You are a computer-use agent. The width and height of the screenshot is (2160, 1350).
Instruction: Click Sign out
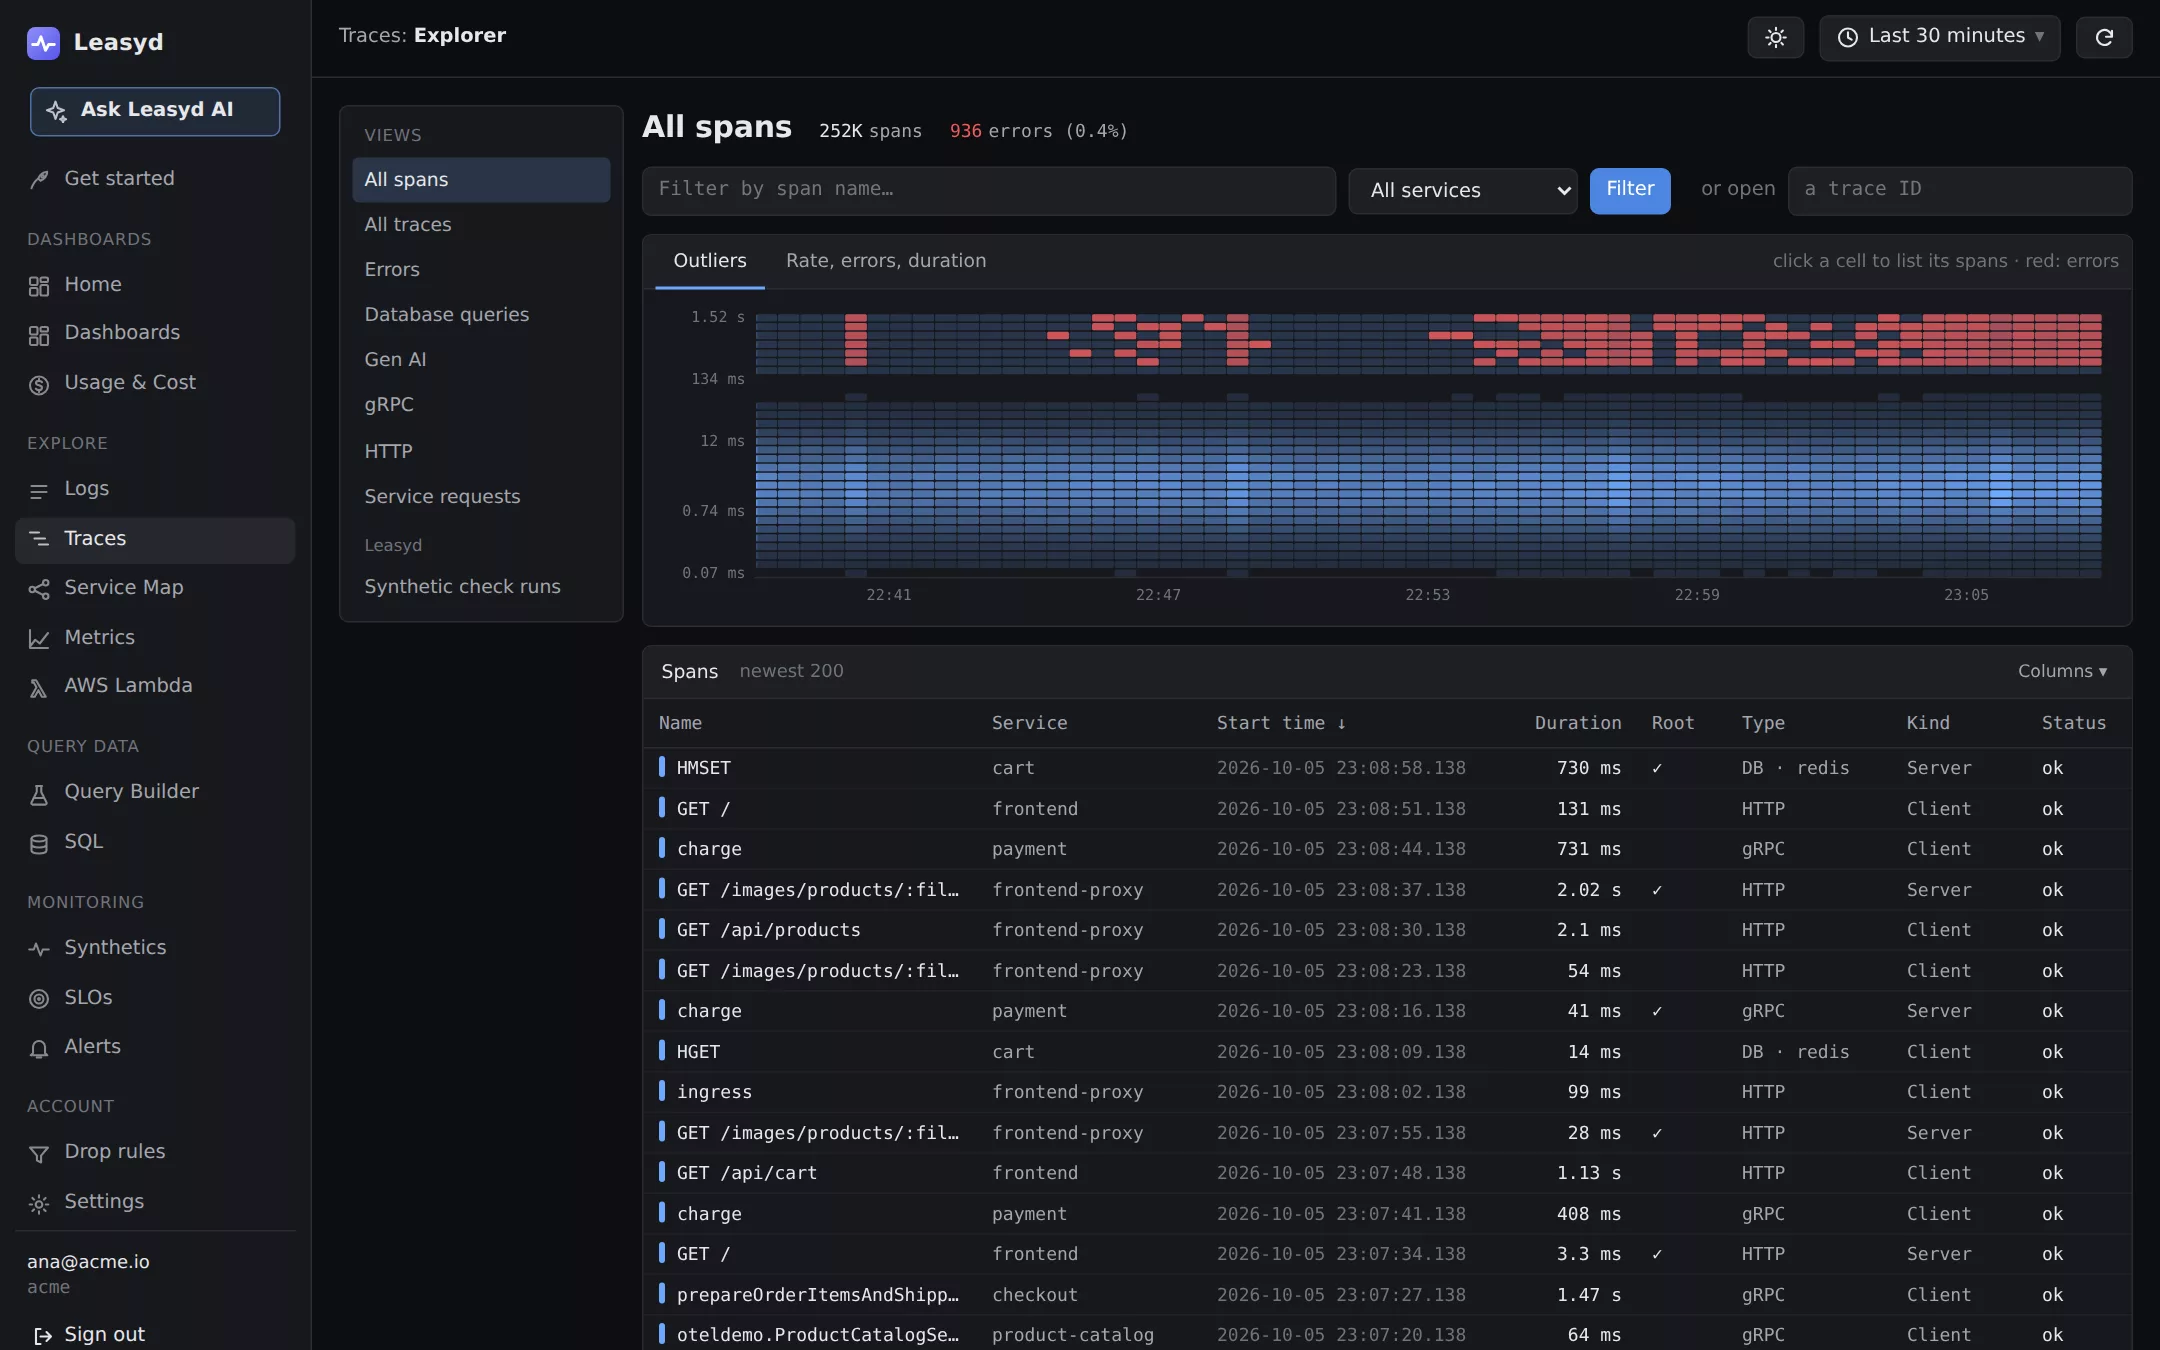tap(89, 1335)
